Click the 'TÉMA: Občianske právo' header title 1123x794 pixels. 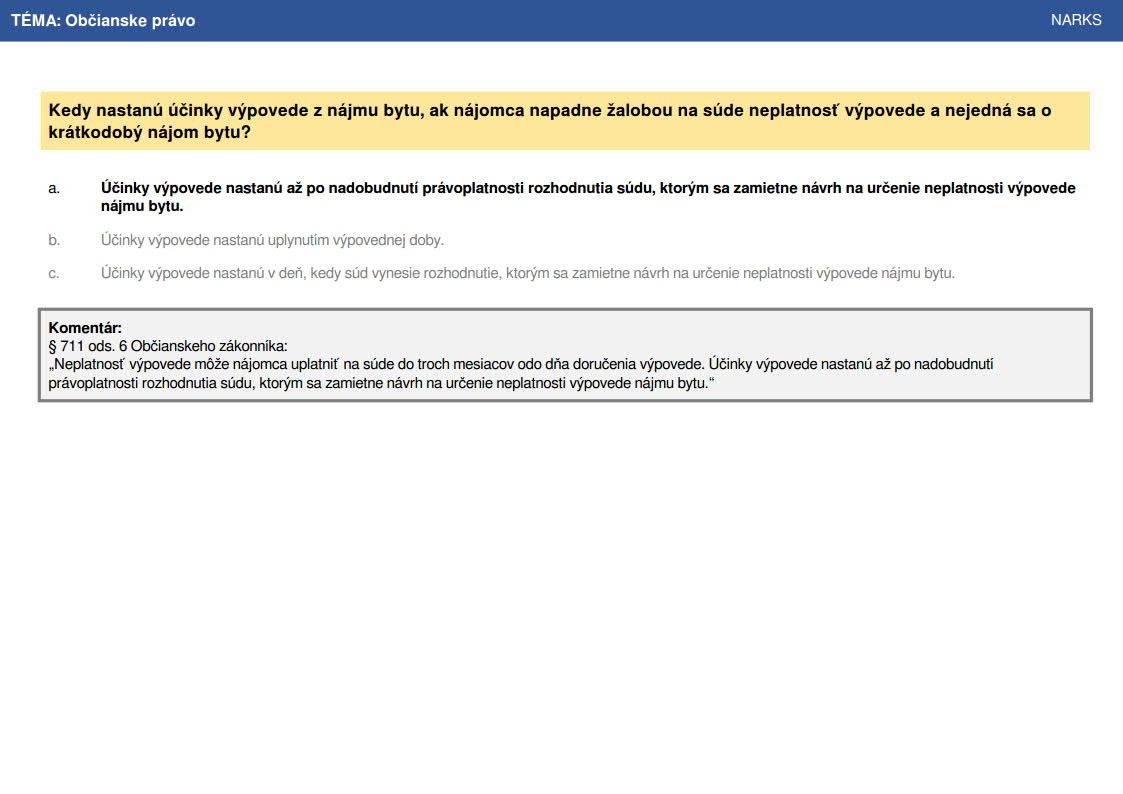103,20
